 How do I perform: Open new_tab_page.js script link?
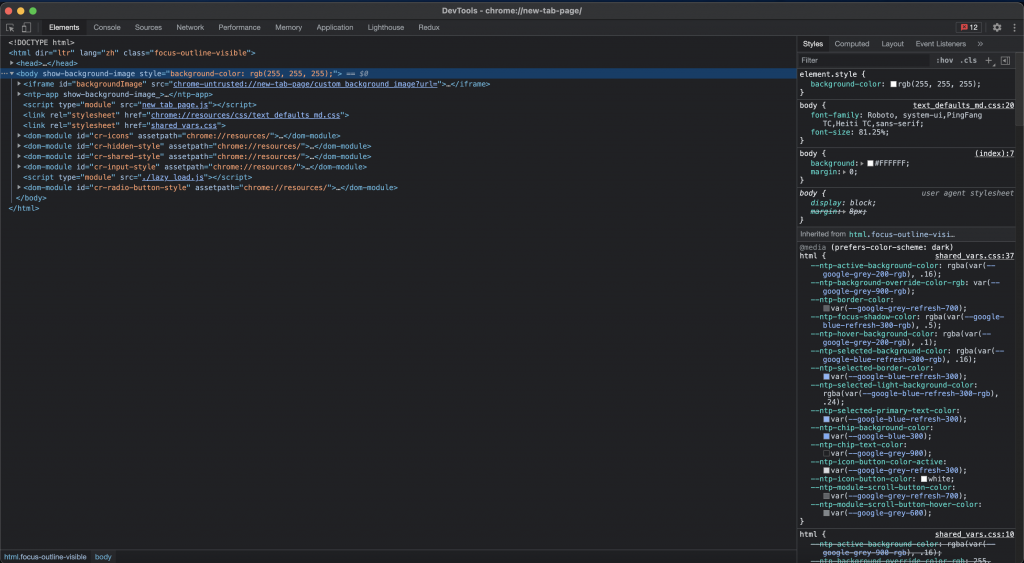tap(175, 105)
